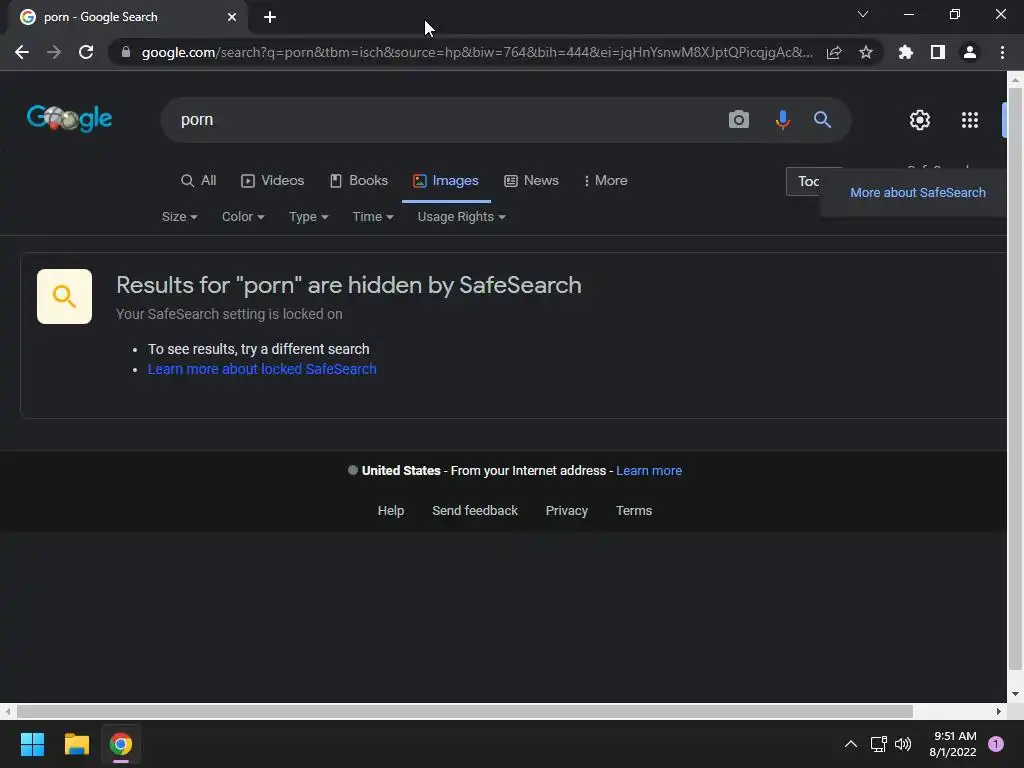Open the Privacy footer link

coord(566,511)
